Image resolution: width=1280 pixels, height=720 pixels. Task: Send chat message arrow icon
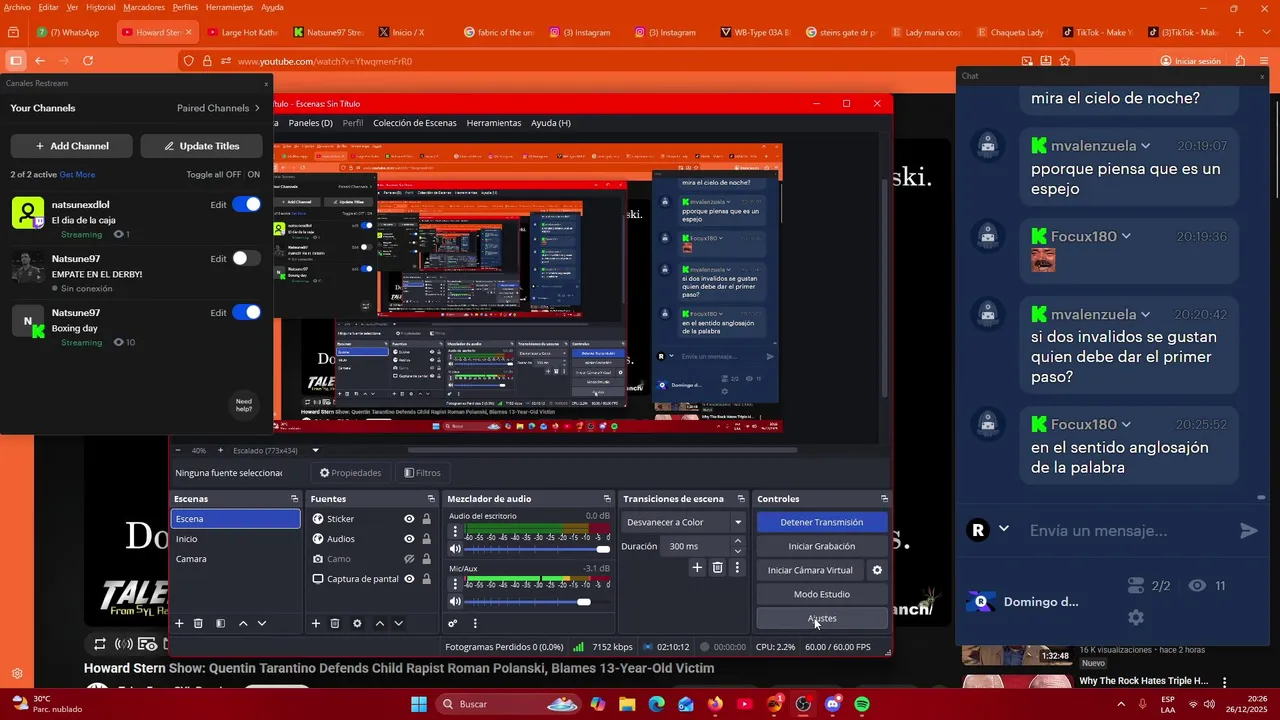coord(1248,531)
